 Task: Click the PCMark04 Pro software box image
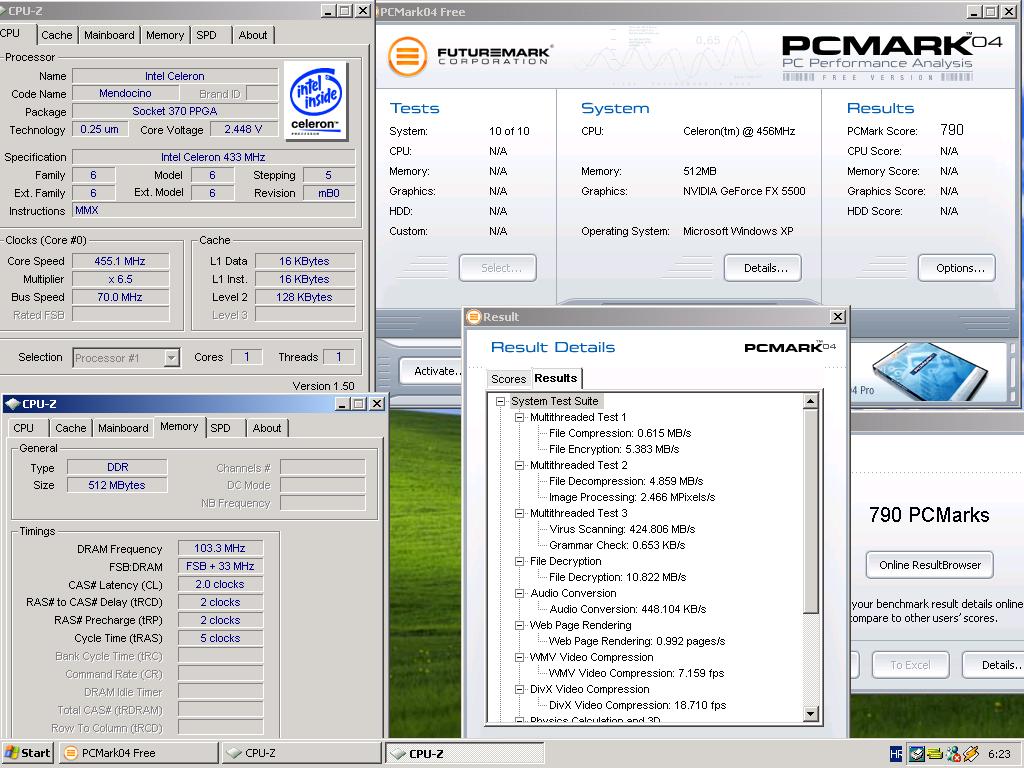[931, 372]
